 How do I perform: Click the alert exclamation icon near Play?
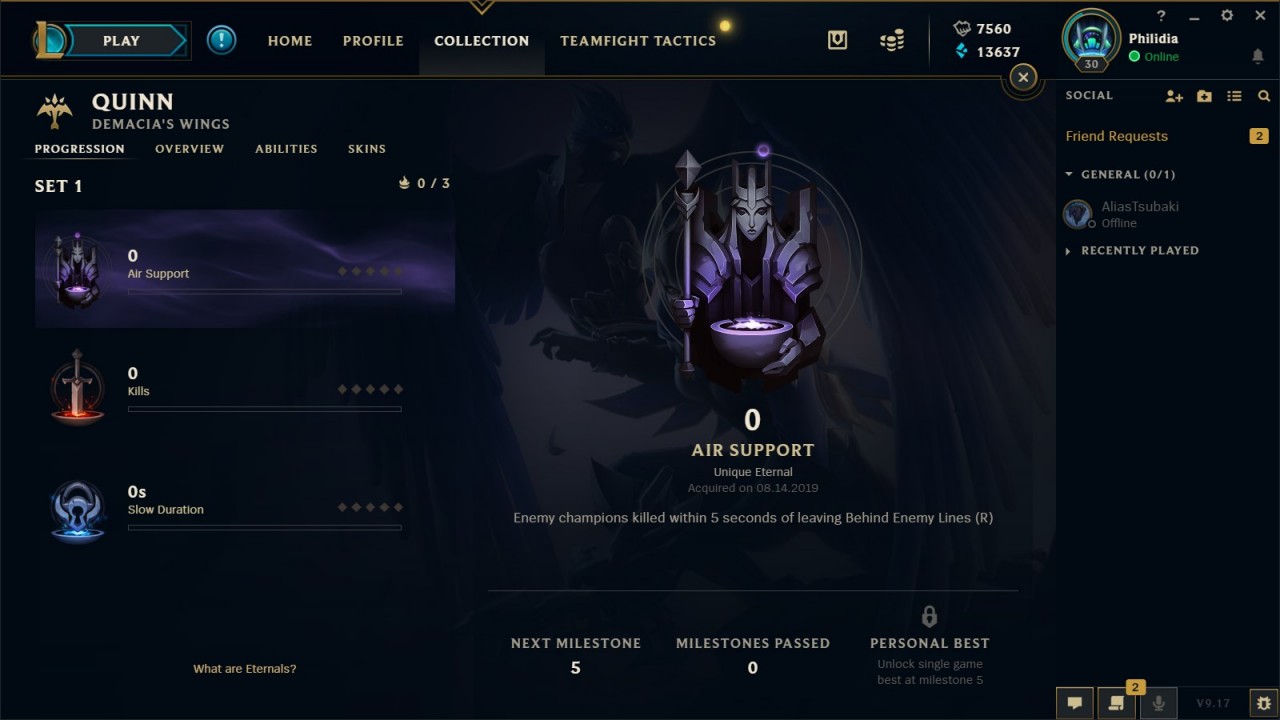click(x=222, y=40)
